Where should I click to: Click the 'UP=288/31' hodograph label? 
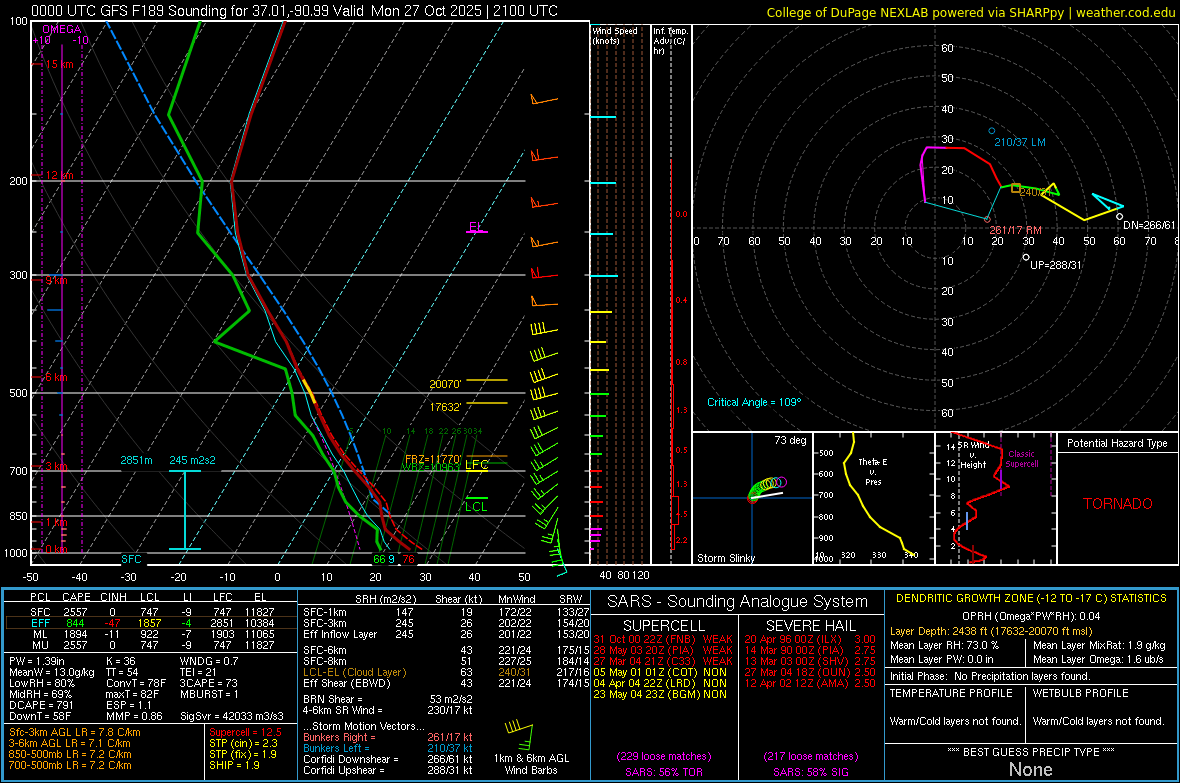click(x=1055, y=265)
